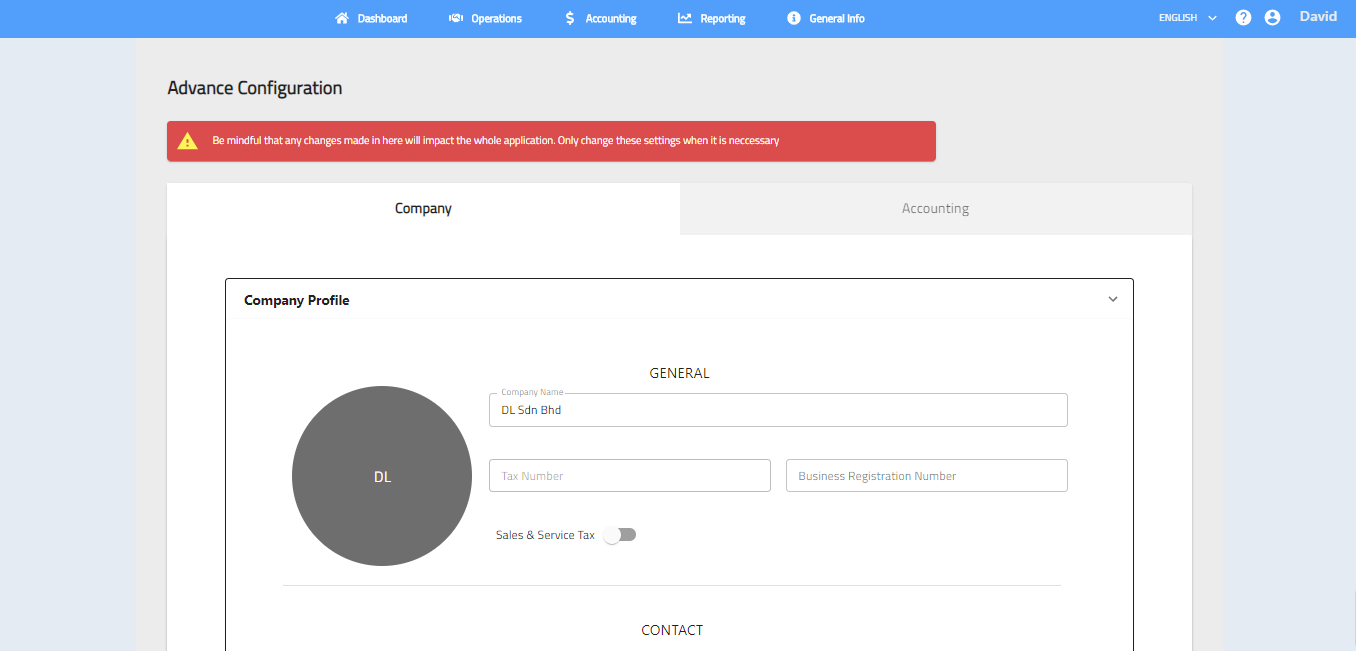
Task: Collapse the Company Profile section chevron
Action: [1113, 299]
